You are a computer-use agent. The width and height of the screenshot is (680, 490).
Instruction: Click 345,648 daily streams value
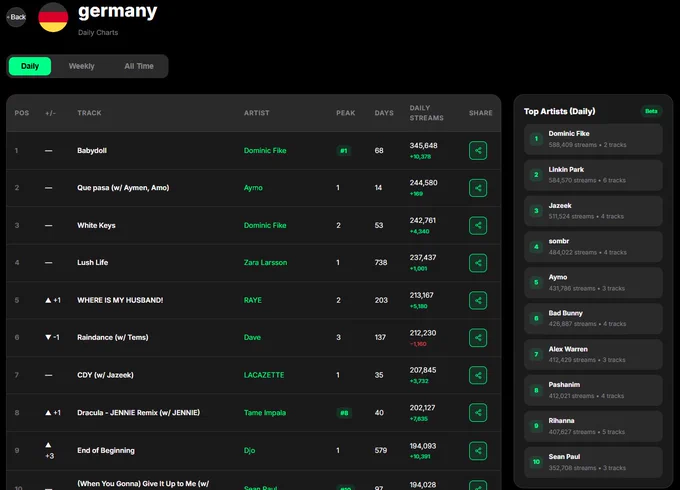(x=423, y=146)
